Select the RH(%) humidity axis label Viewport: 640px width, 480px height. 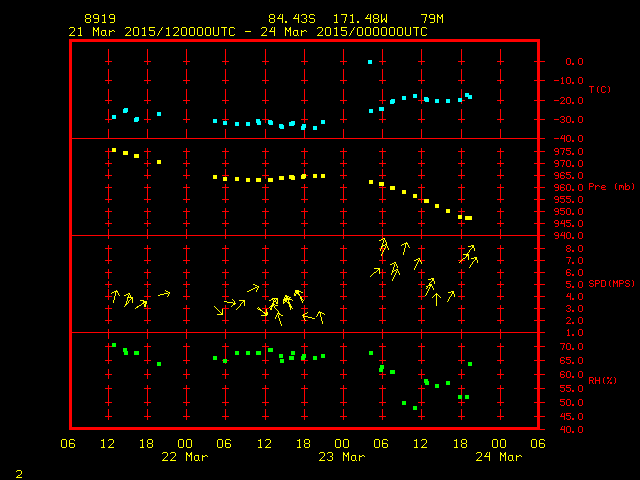pyautogui.click(x=601, y=381)
